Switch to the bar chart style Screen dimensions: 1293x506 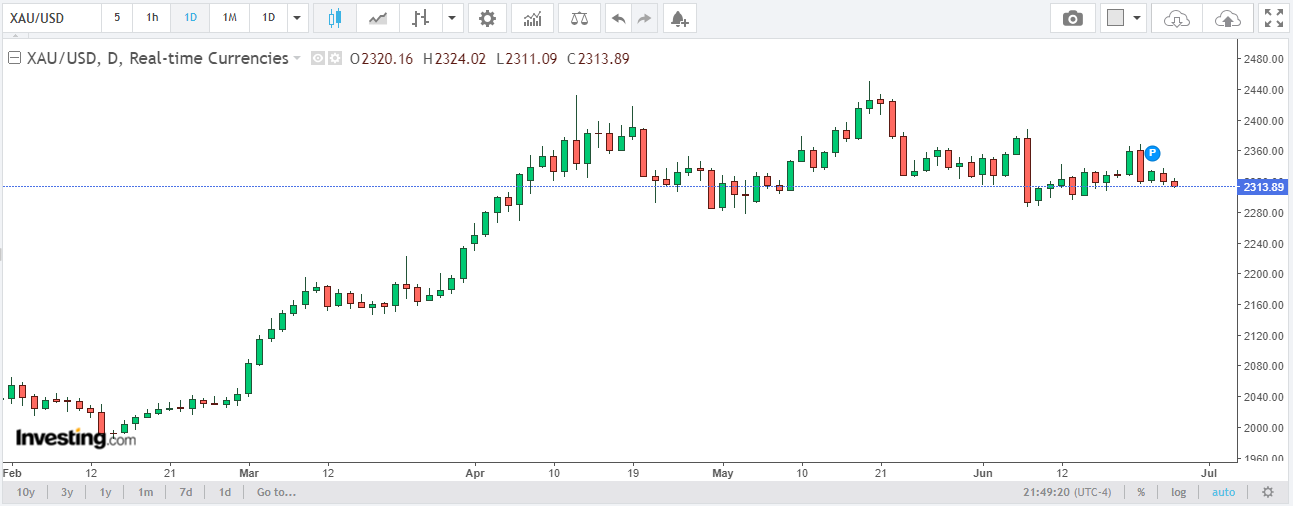point(421,18)
